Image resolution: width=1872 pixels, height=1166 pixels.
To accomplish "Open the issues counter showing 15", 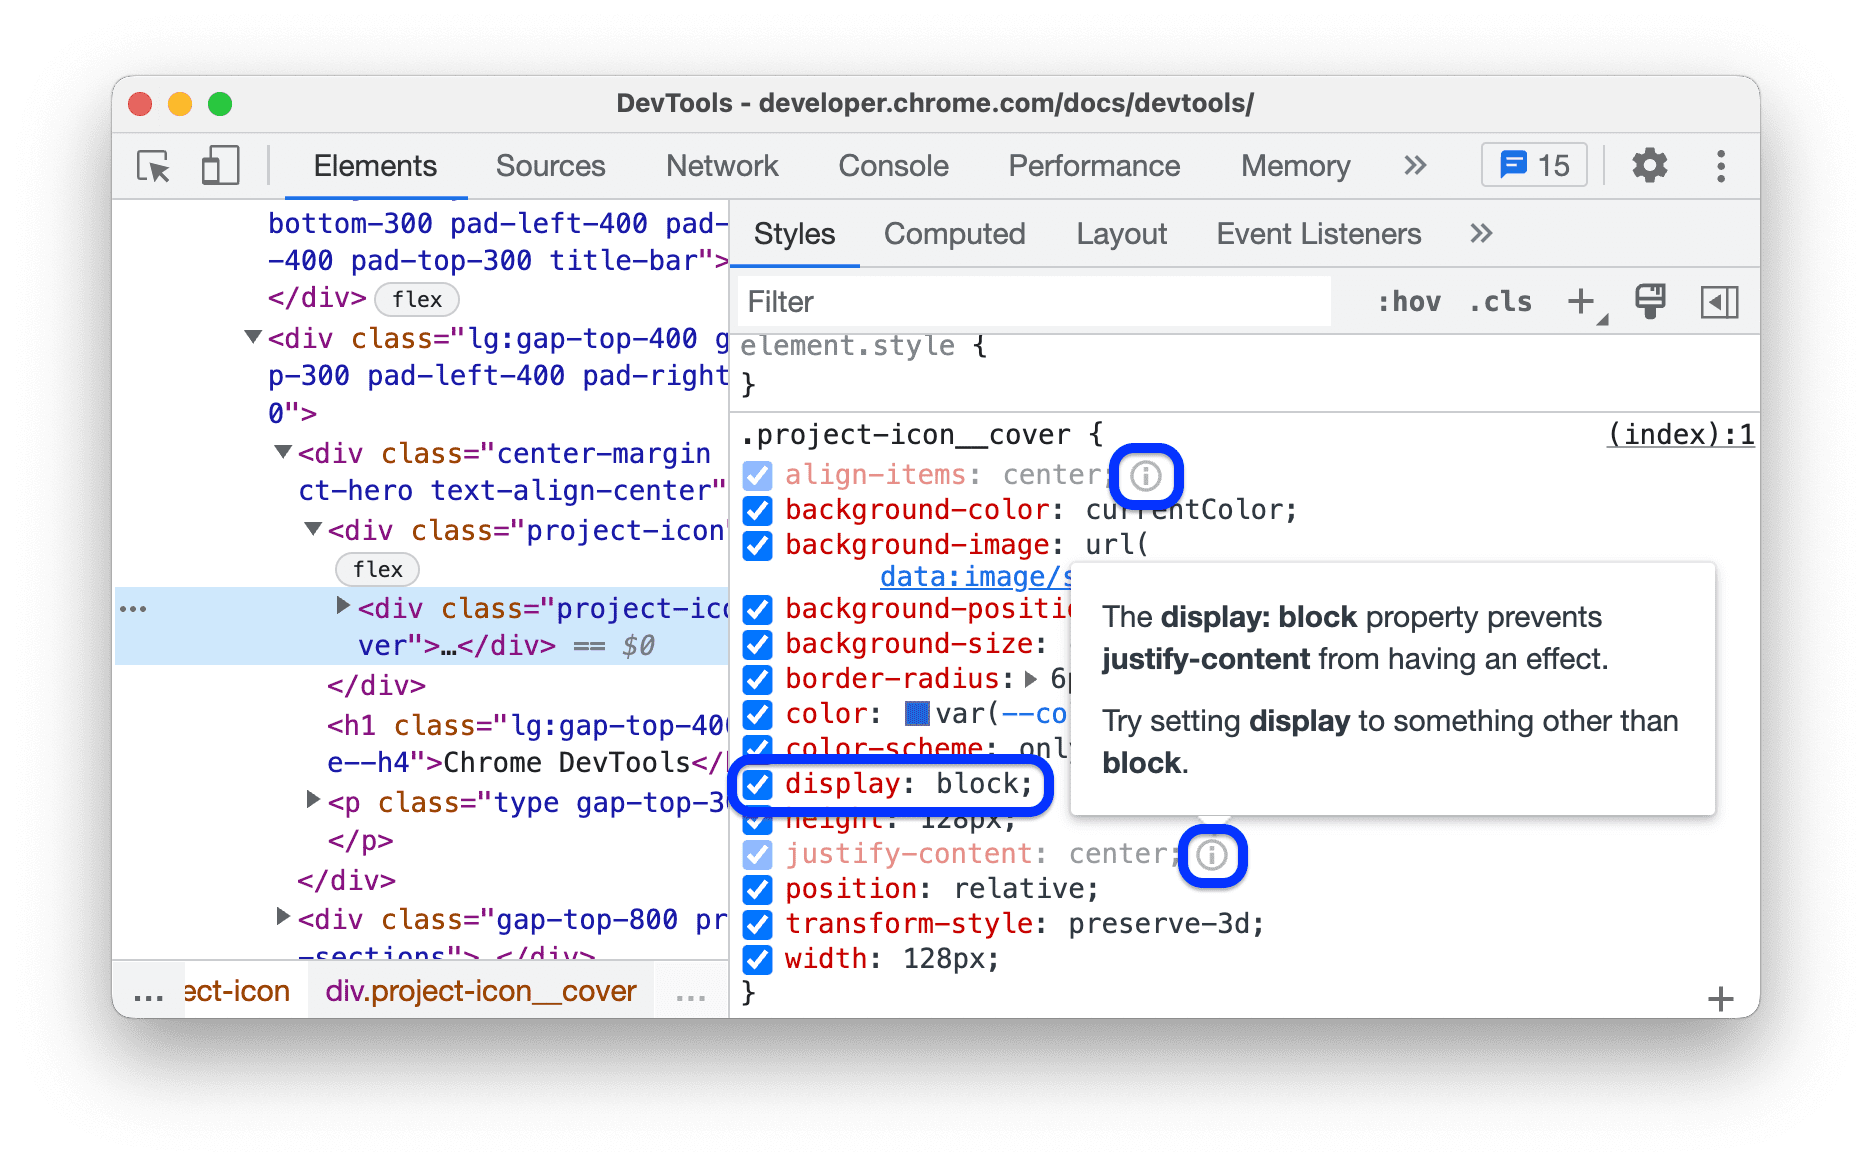I will pos(1532,164).
